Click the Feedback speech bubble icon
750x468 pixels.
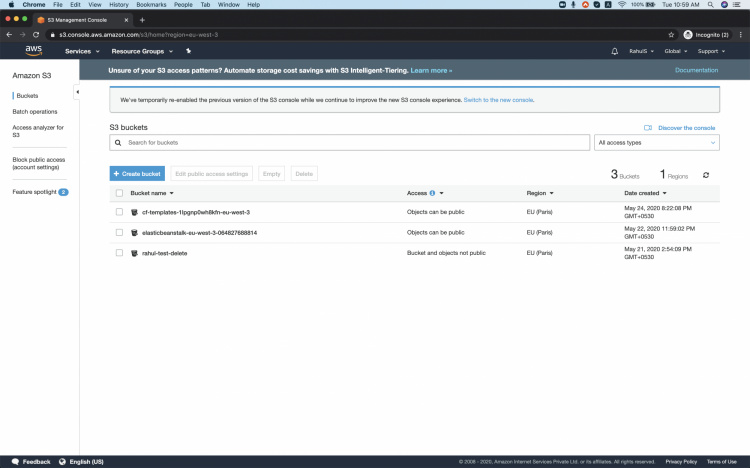[x=16, y=462]
